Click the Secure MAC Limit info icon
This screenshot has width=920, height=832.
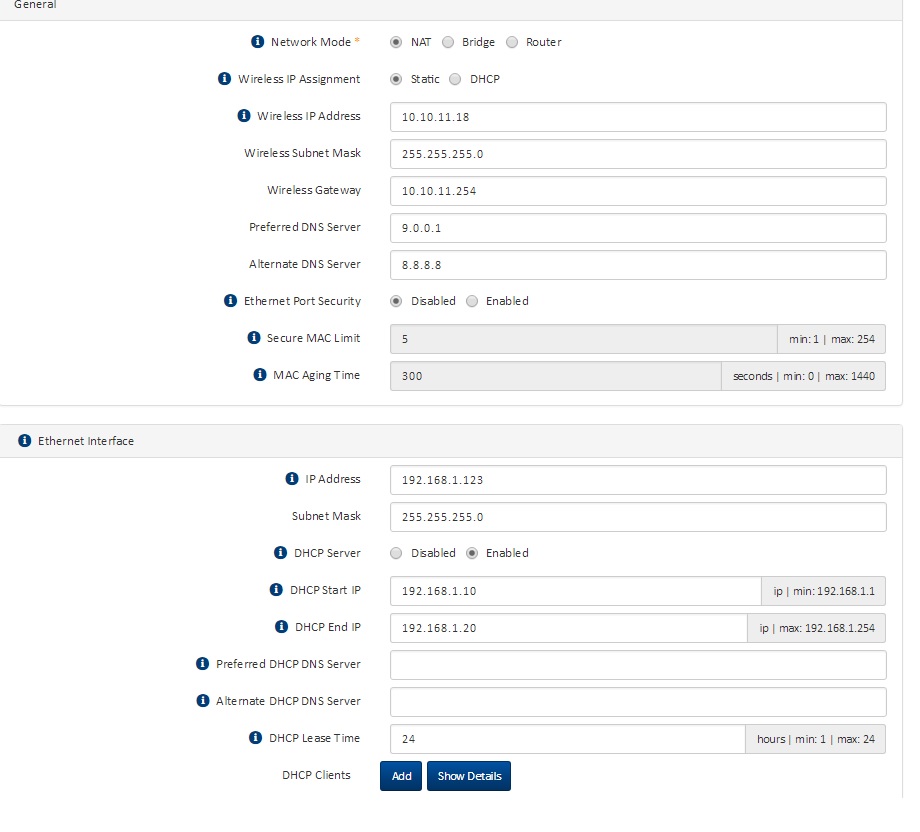pyautogui.click(x=253, y=337)
